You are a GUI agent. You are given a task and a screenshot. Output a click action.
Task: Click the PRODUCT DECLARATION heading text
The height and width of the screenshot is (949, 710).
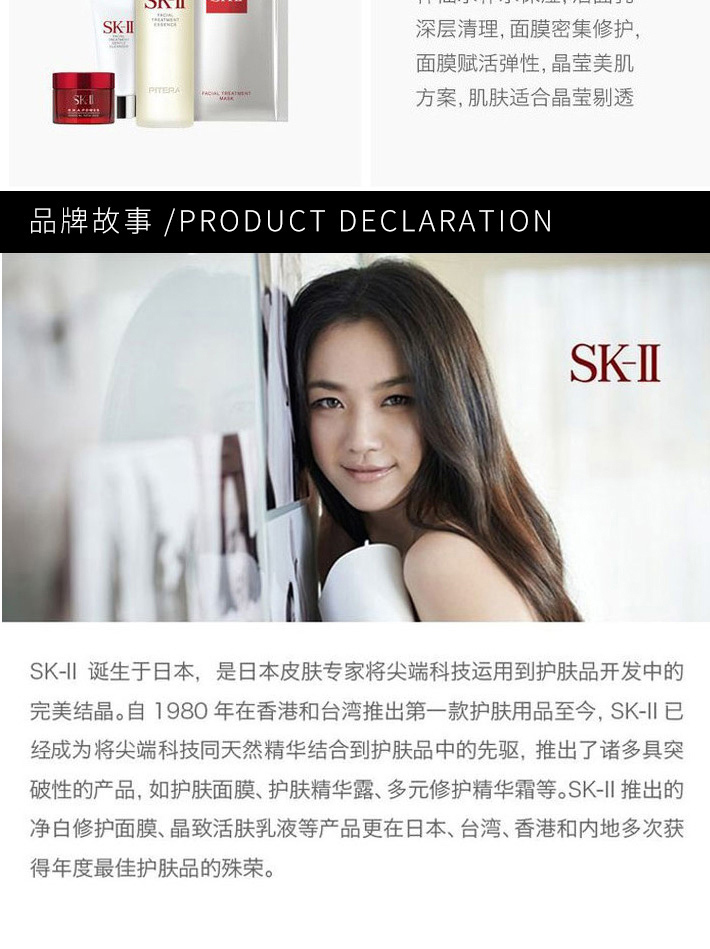coord(366,221)
